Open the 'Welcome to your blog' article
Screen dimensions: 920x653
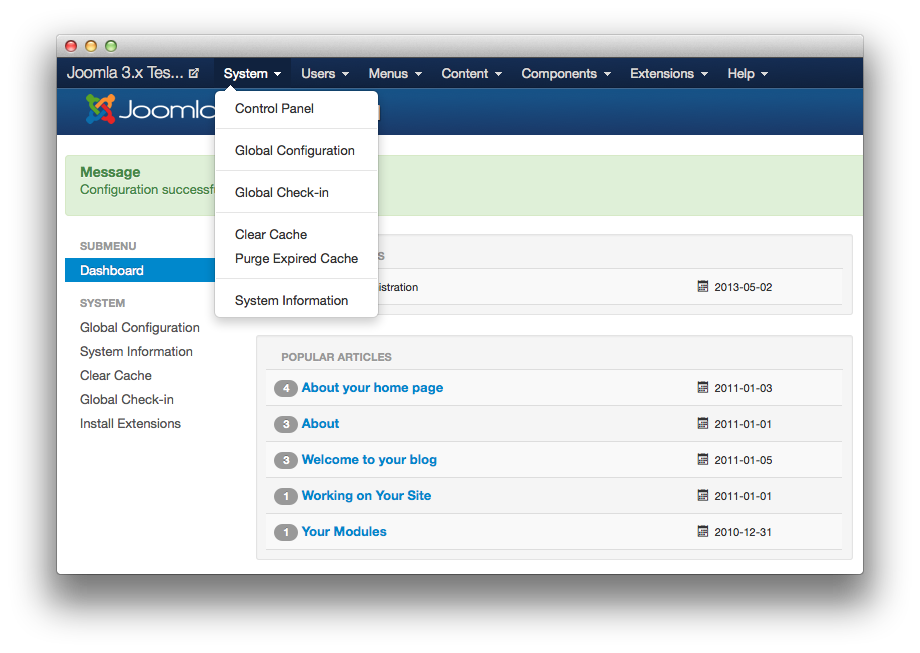click(369, 460)
